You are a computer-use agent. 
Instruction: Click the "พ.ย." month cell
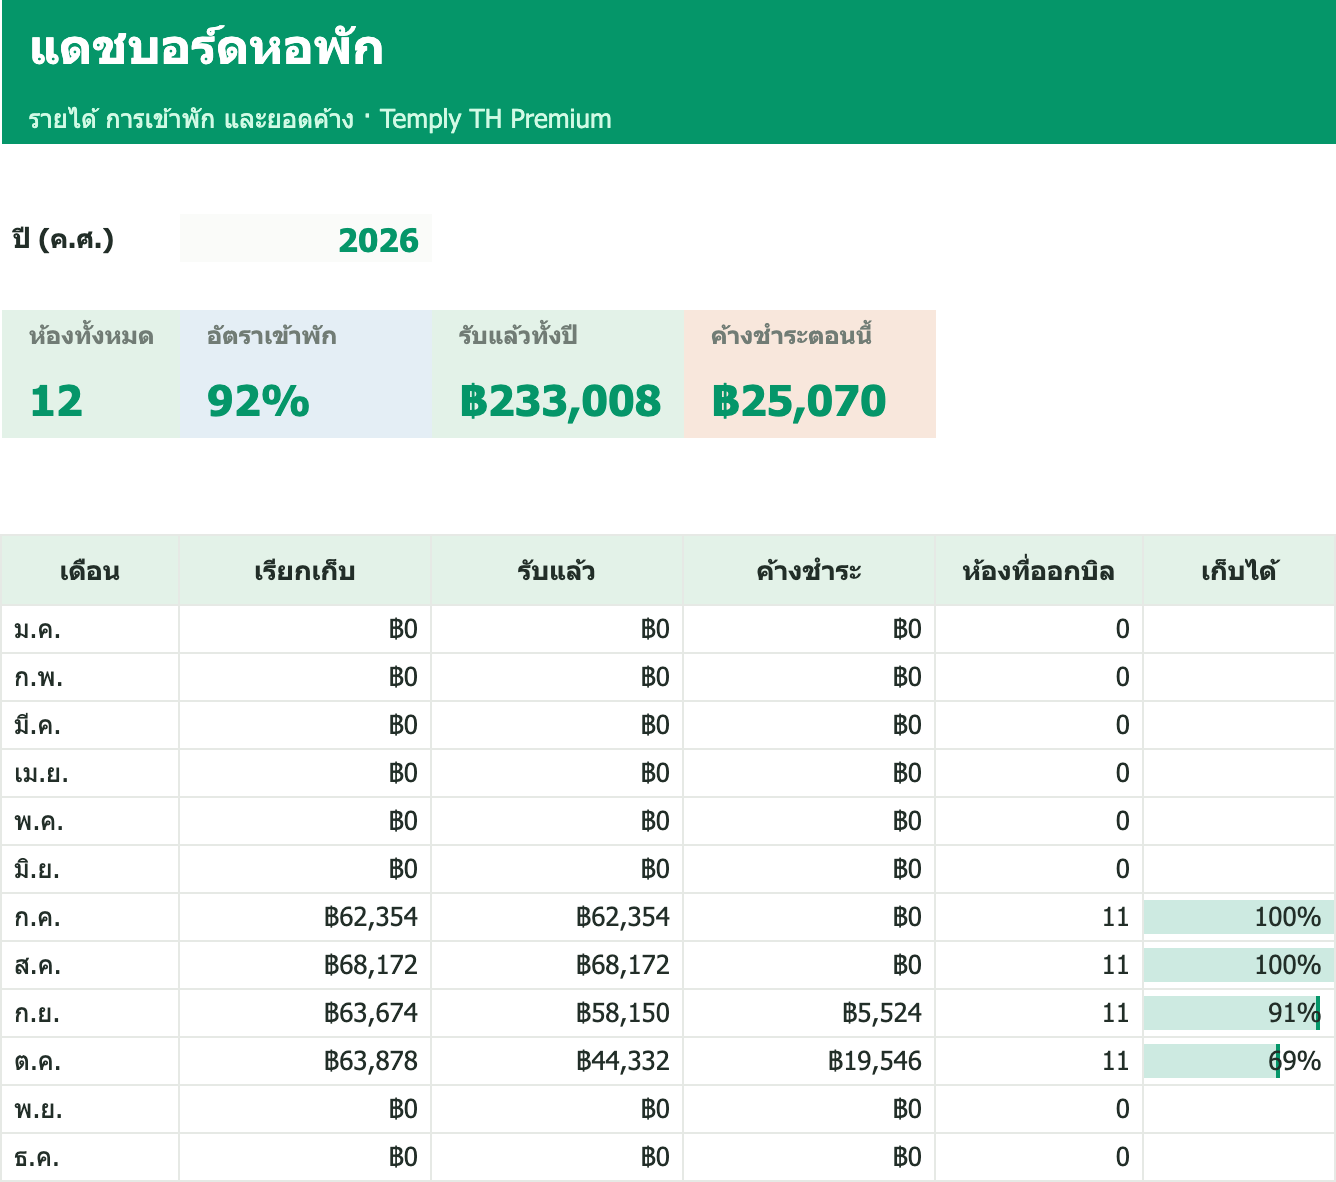point(90,1109)
